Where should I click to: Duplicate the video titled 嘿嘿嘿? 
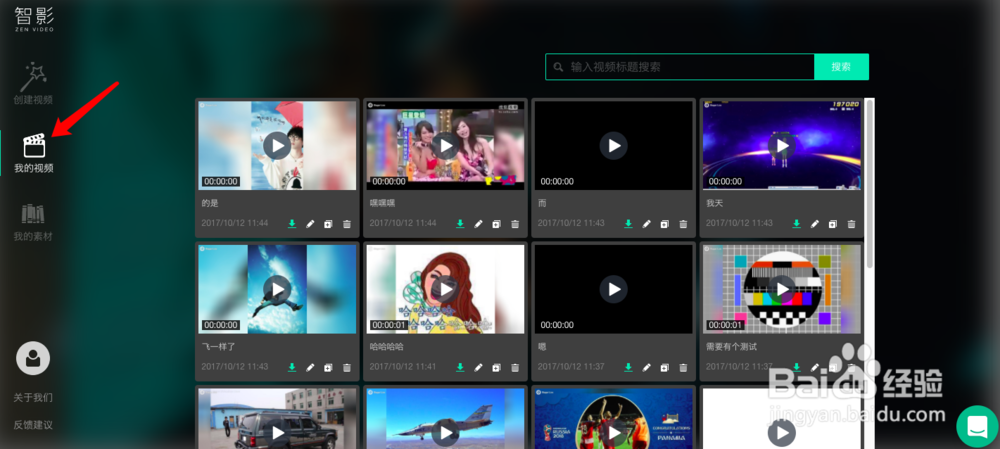tap(496, 224)
